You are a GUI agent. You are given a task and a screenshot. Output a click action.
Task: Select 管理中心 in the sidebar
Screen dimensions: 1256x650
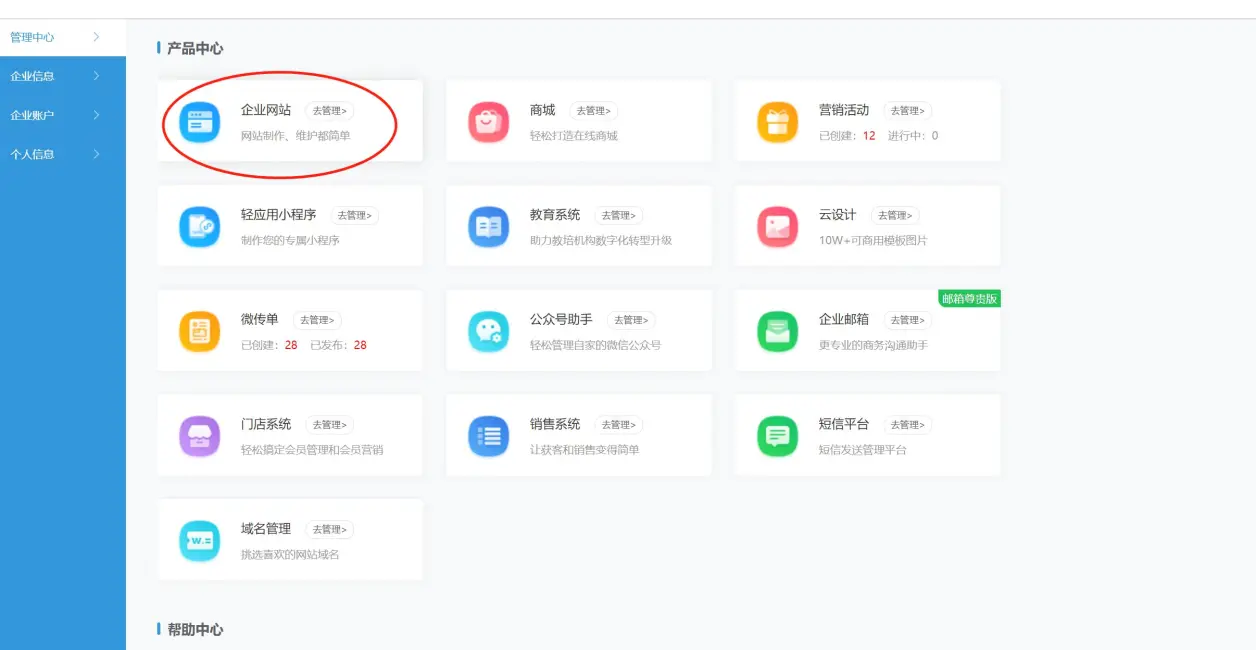coord(63,37)
